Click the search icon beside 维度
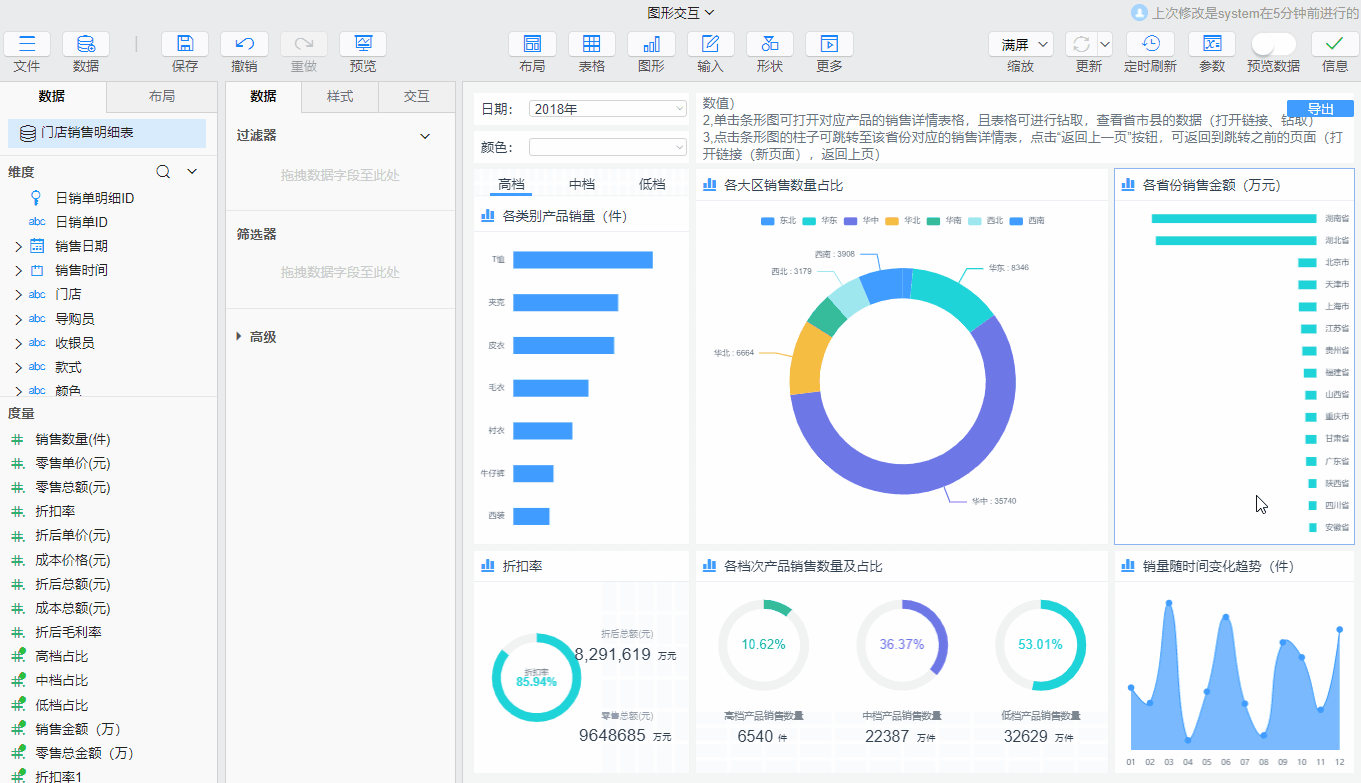This screenshot has width=1361, height=783. [x=164, y=172]
